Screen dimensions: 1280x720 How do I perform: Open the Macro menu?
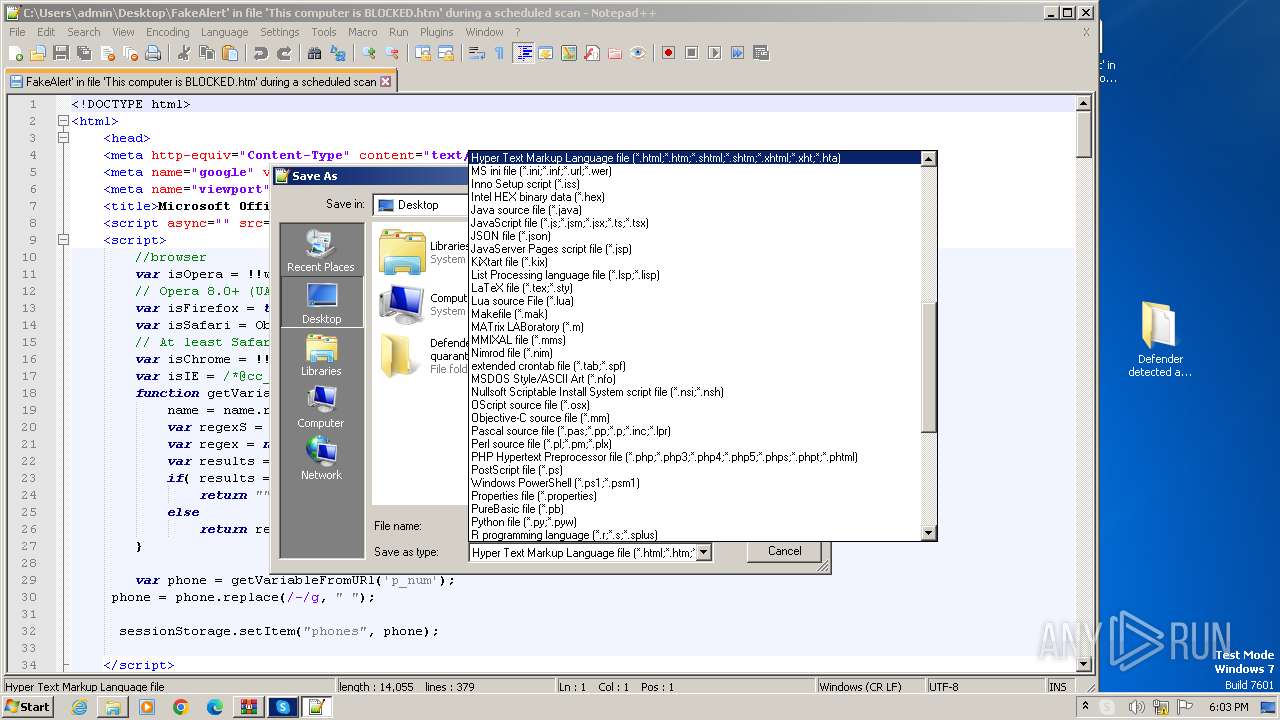click(x=363, y=32)
